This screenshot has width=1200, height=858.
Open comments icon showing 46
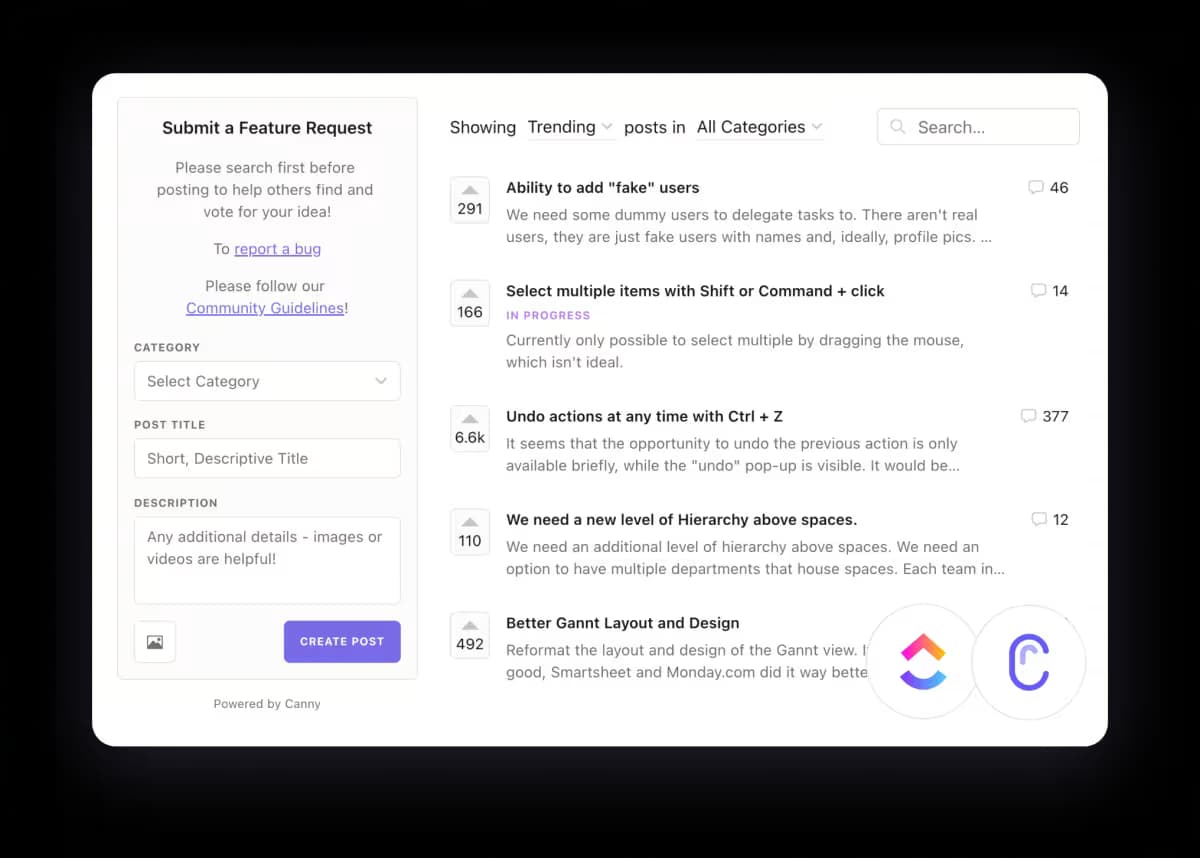(x=1036, y=187)
